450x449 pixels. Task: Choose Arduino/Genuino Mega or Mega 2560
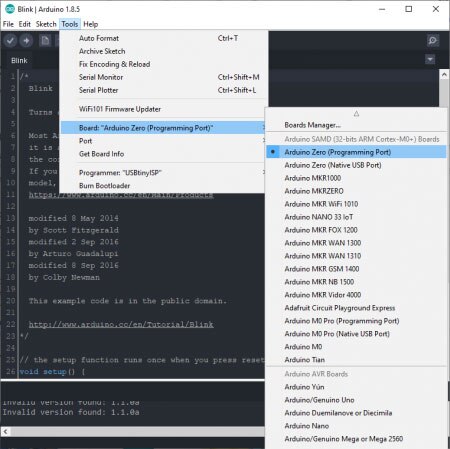[x=356, y=439]
